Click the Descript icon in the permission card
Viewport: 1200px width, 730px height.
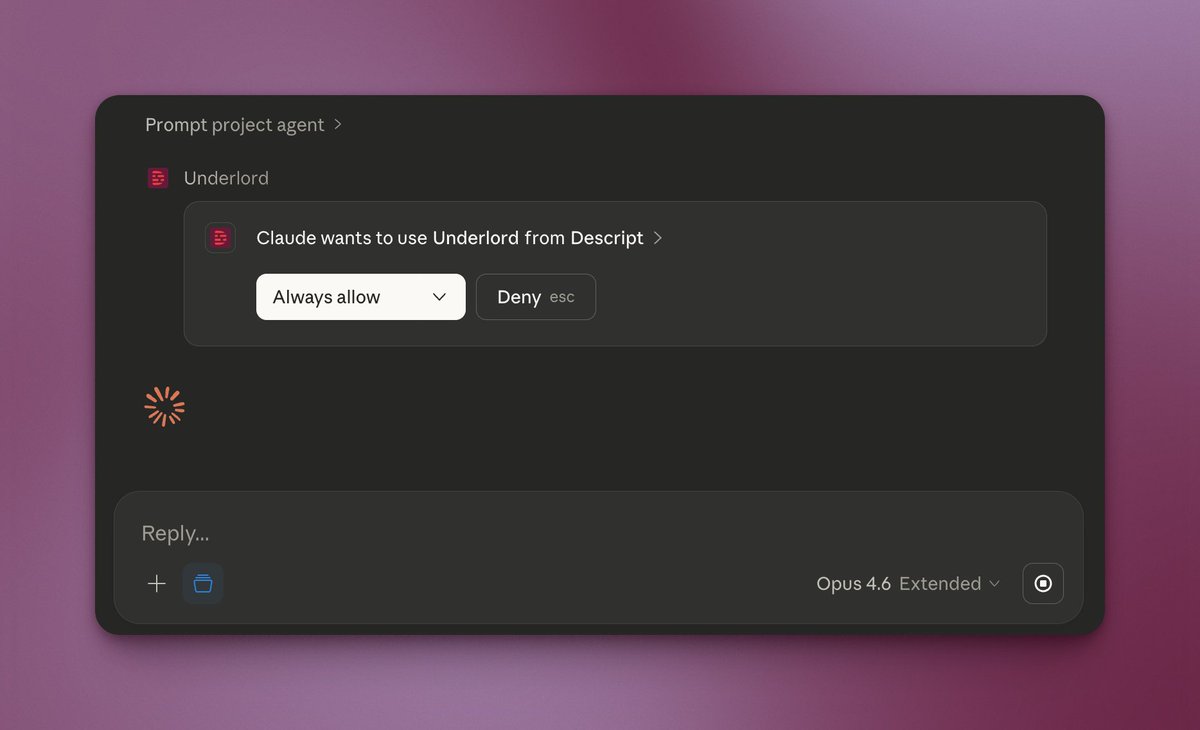click(221, 238)
